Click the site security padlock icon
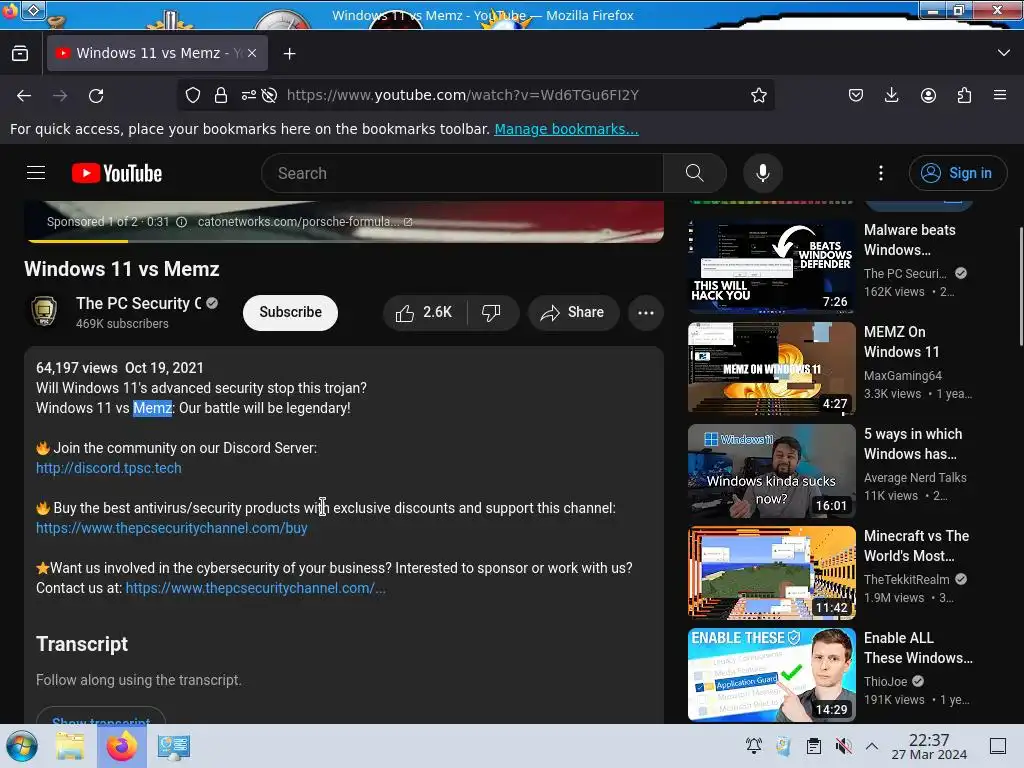The width and height of the screenshot is (1024, 768). click(x=221, y=95)
